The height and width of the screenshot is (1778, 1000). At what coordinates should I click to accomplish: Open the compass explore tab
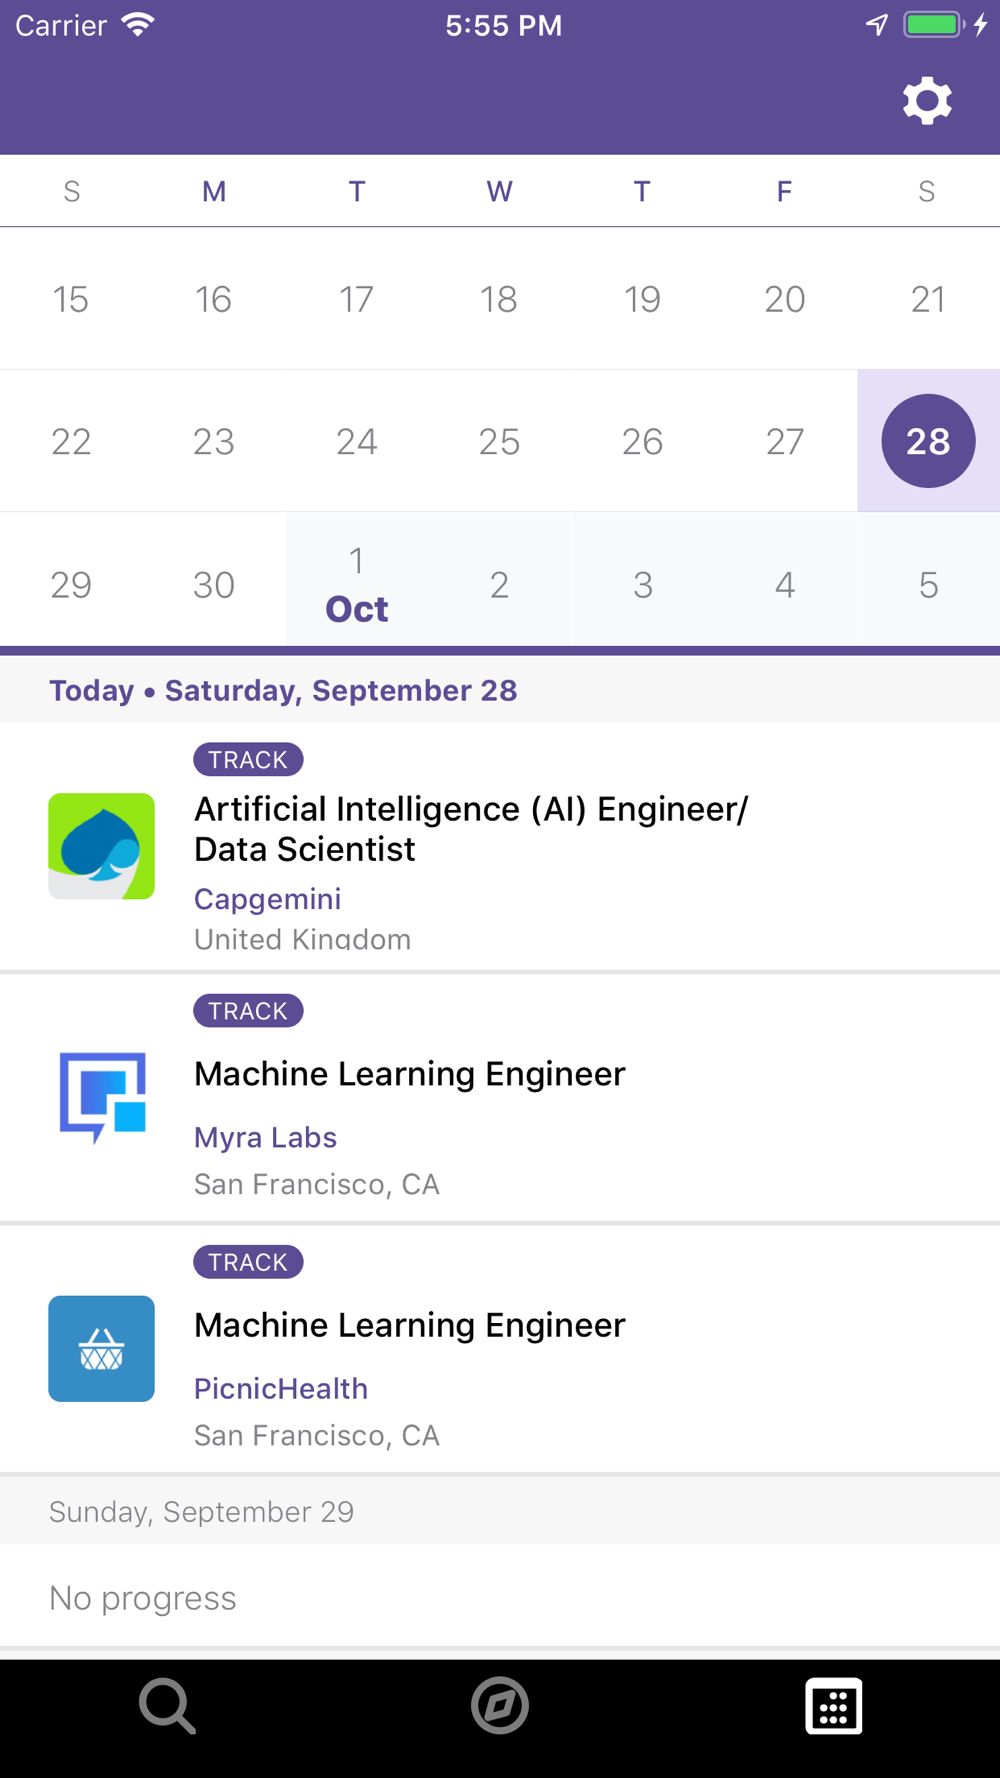pyautogui.click(x=500, y=1706)
